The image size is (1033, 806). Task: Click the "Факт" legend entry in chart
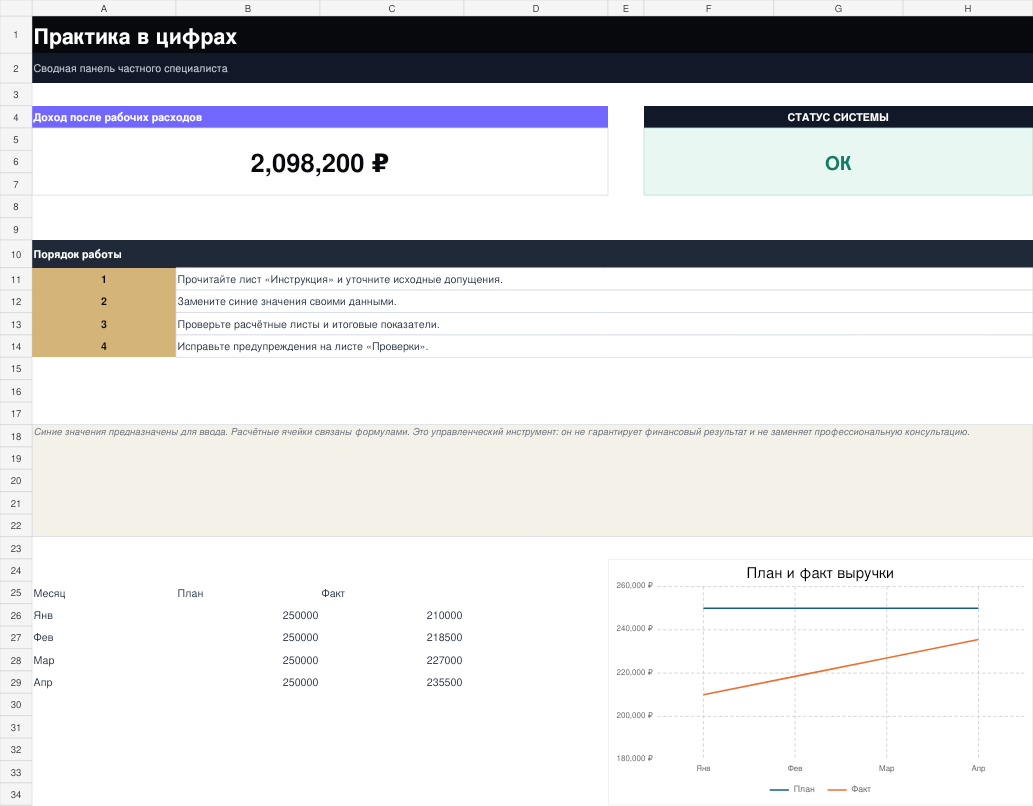click(x=849, y=789)
